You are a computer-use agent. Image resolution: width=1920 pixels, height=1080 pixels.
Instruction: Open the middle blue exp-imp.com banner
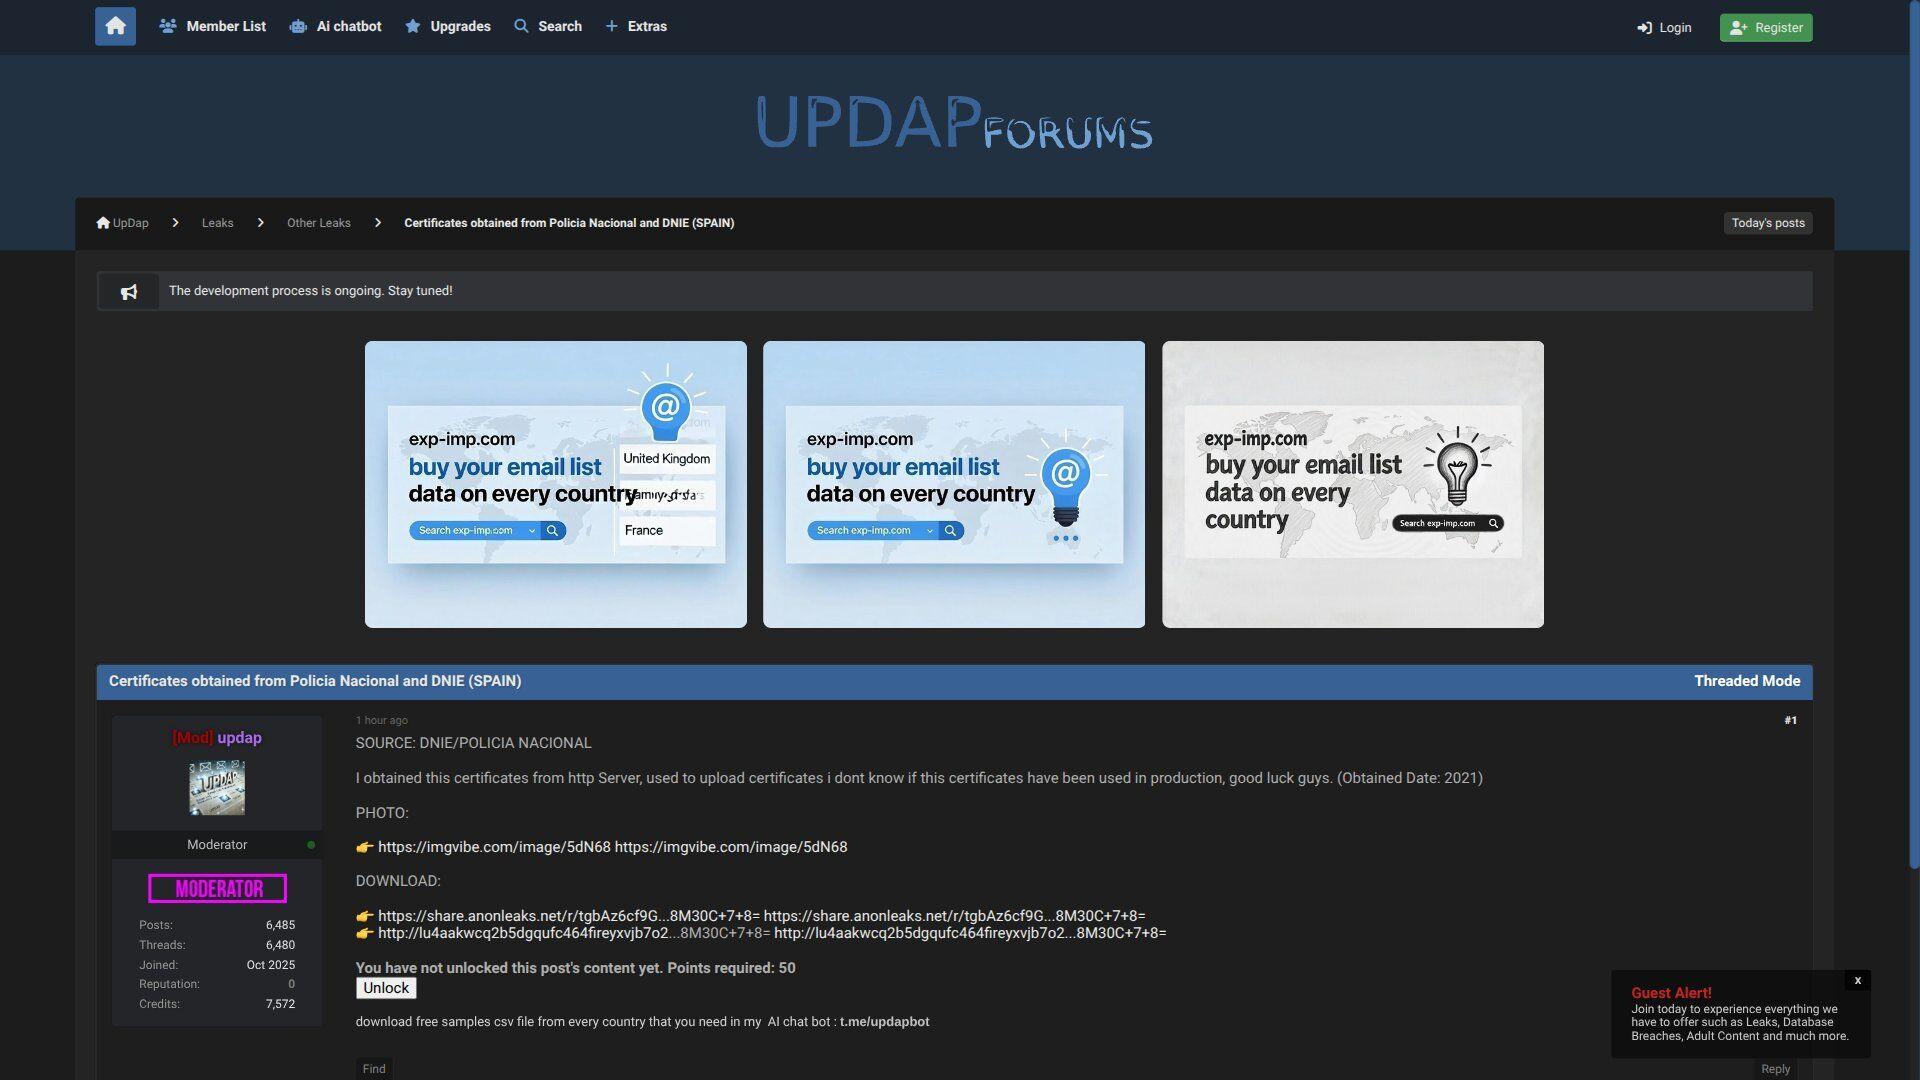953,484
